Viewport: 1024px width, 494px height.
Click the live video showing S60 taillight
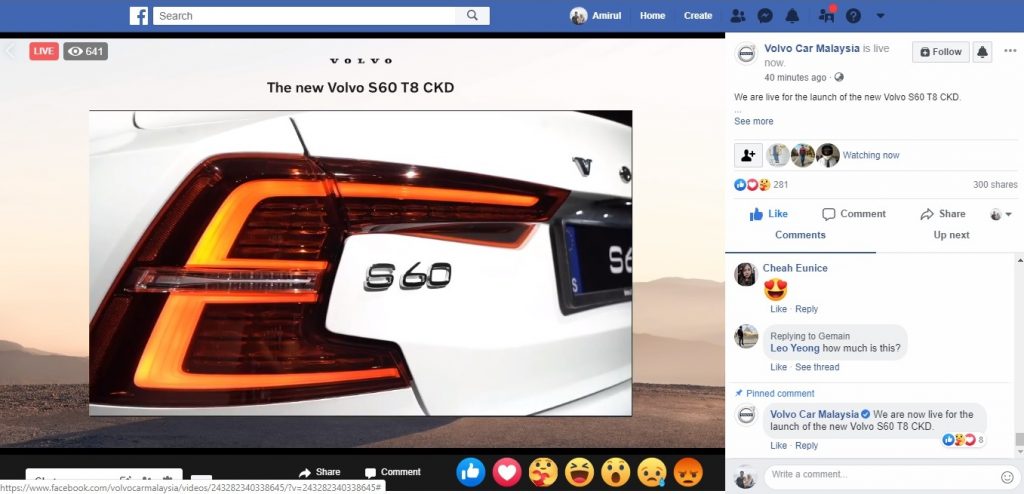click(360, 263)
